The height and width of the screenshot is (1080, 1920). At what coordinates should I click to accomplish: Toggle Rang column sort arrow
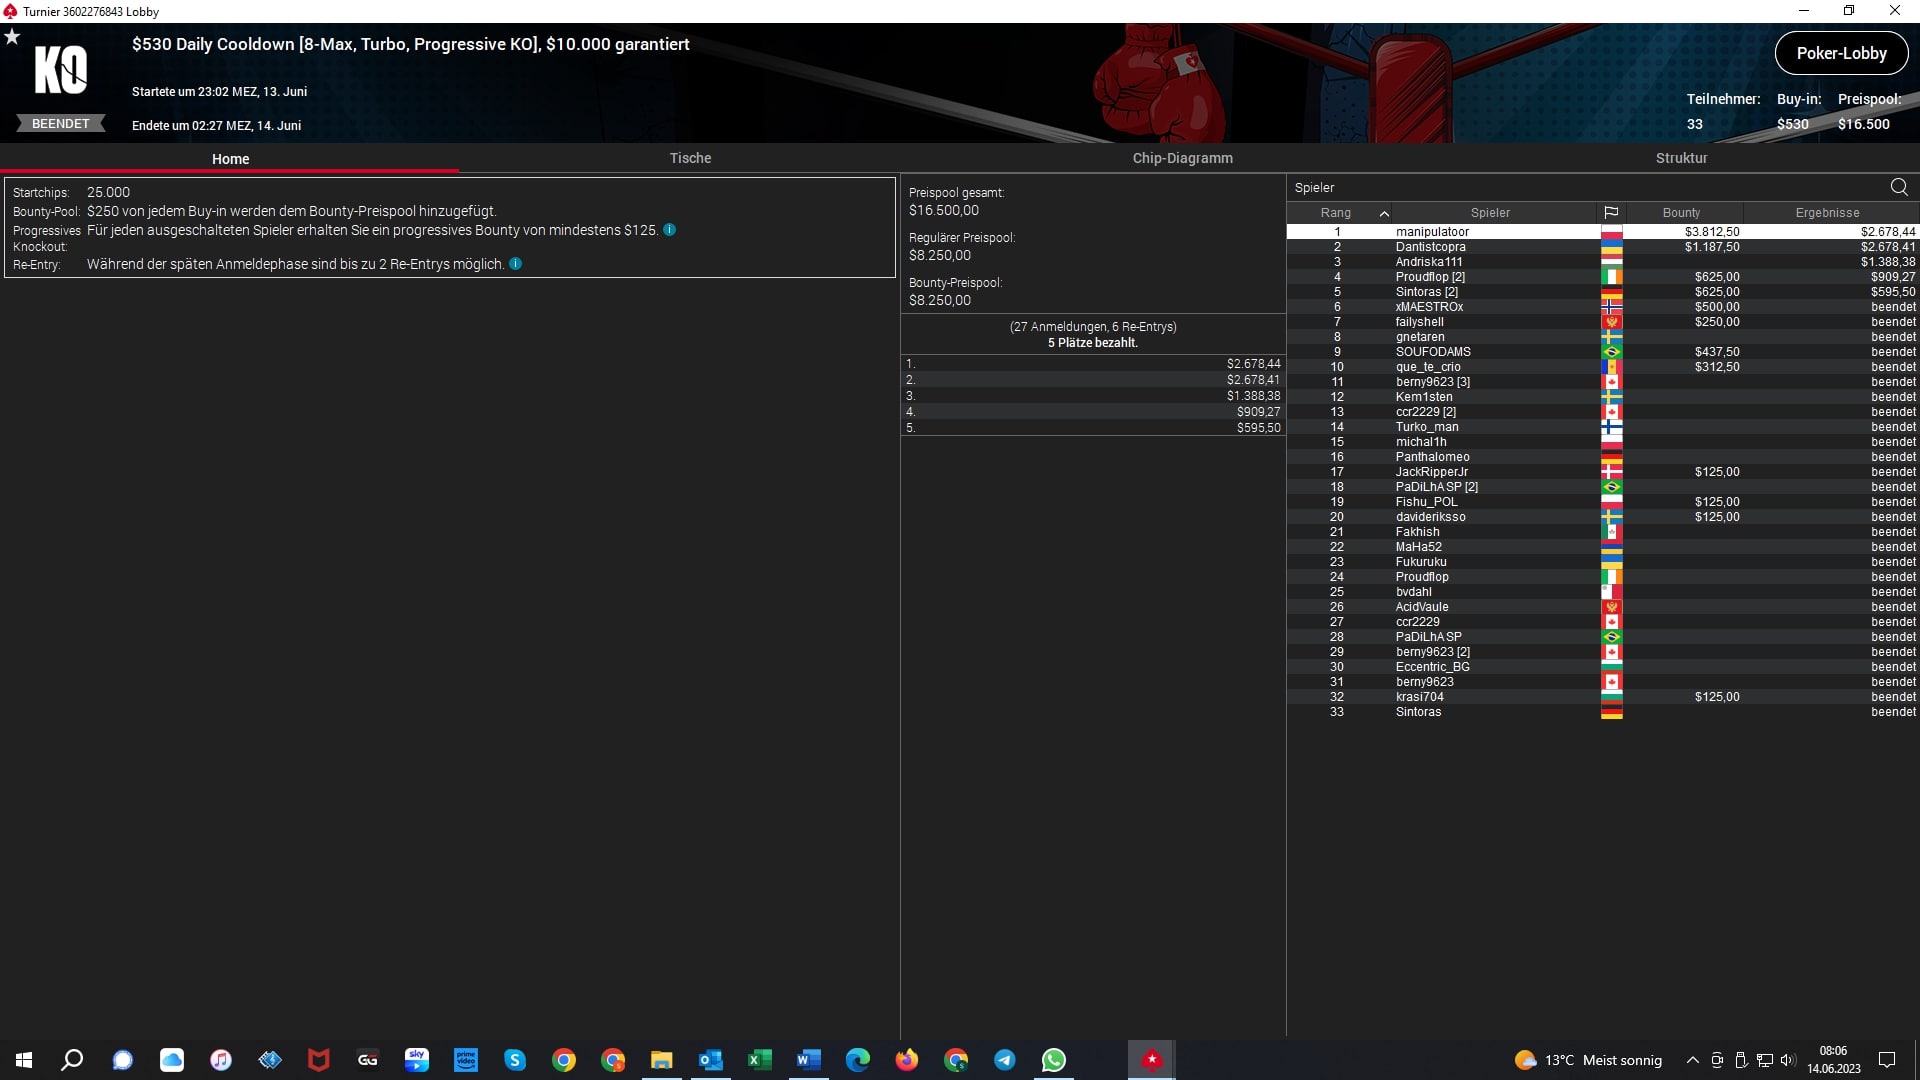pyautogui.click(x=1384, y=213)
